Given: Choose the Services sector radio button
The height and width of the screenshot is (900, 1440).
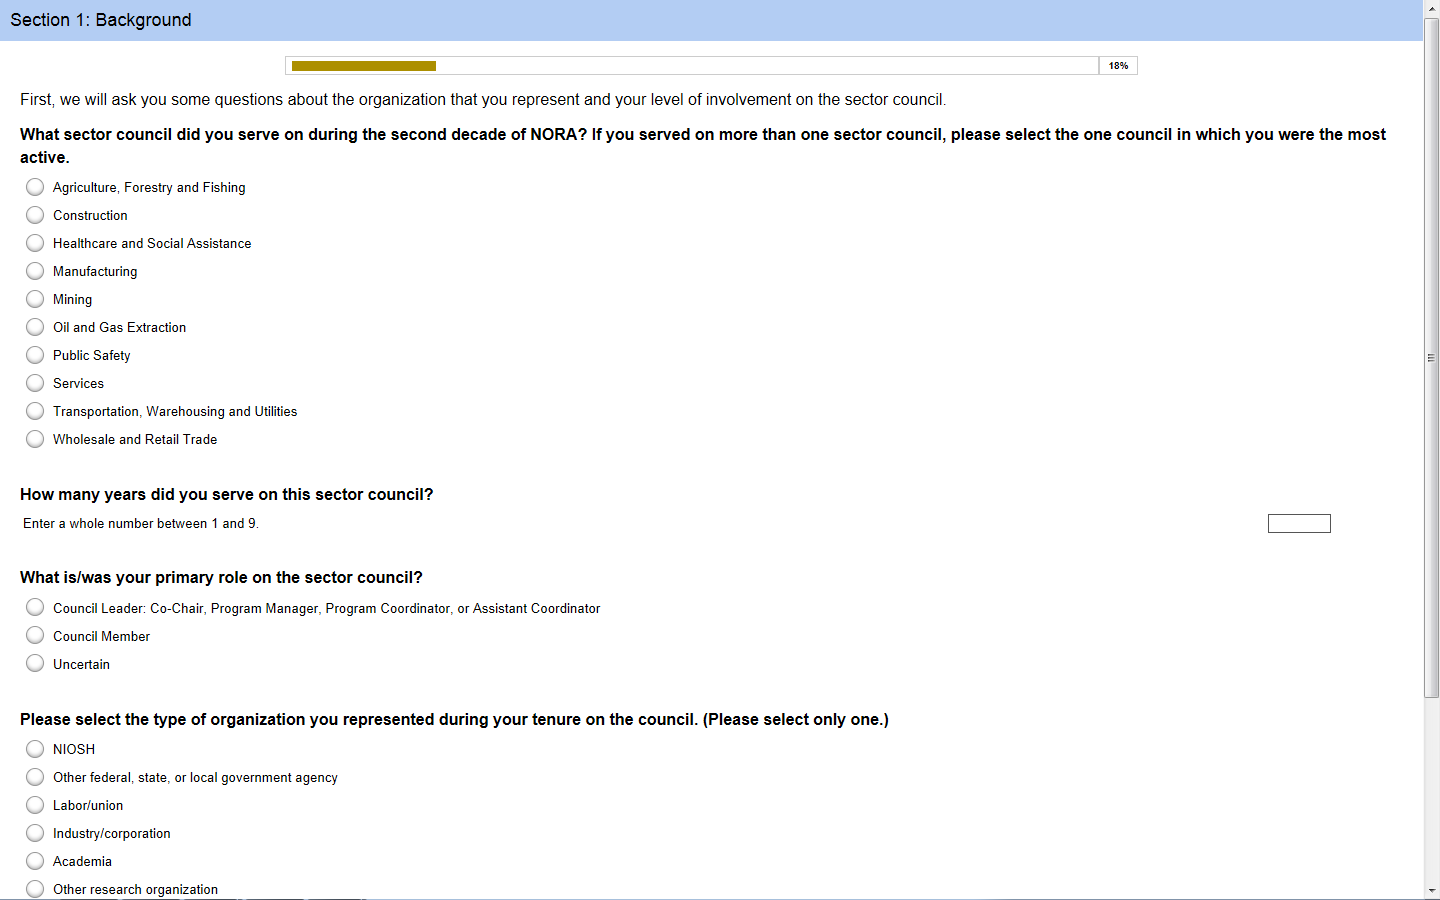Looking at the screenshot, I should click(x=35, y=383).
